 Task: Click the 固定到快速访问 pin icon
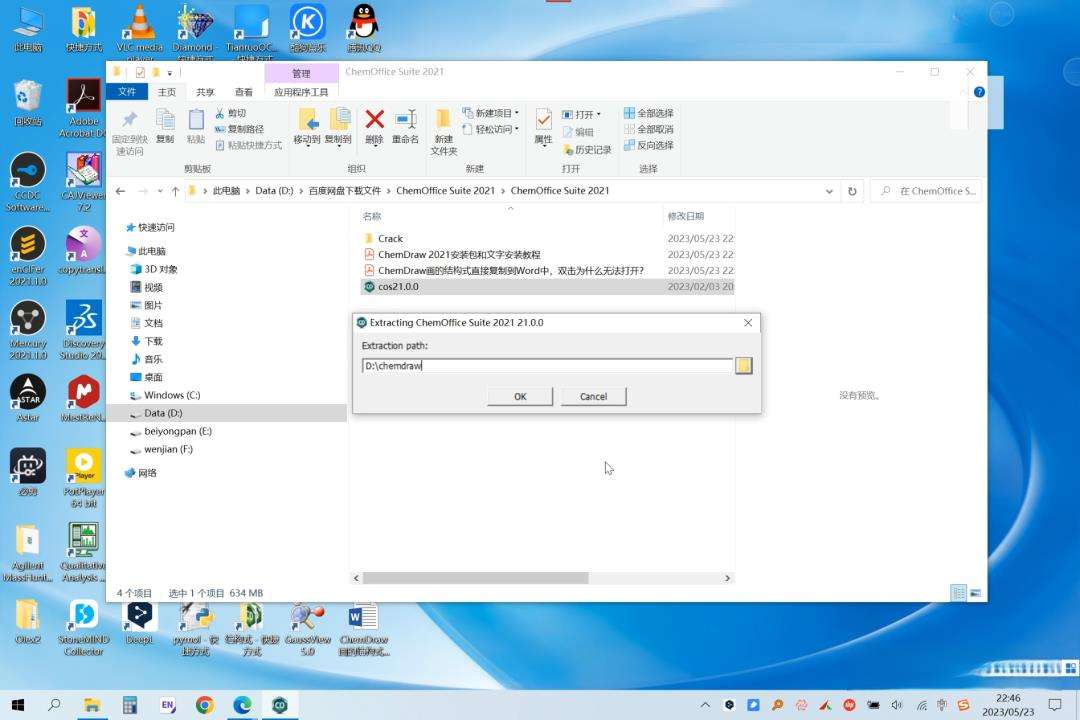point(129,120)
